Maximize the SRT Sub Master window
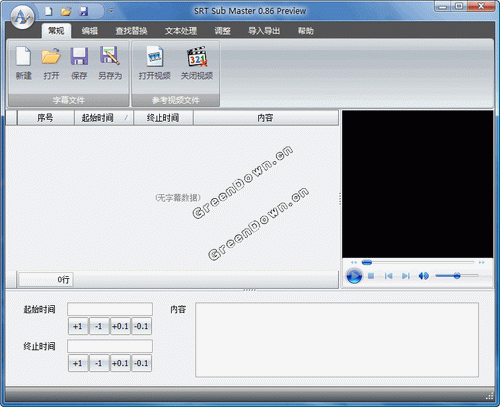This screenshot has height=407, width=500. [x=459, y=6]
